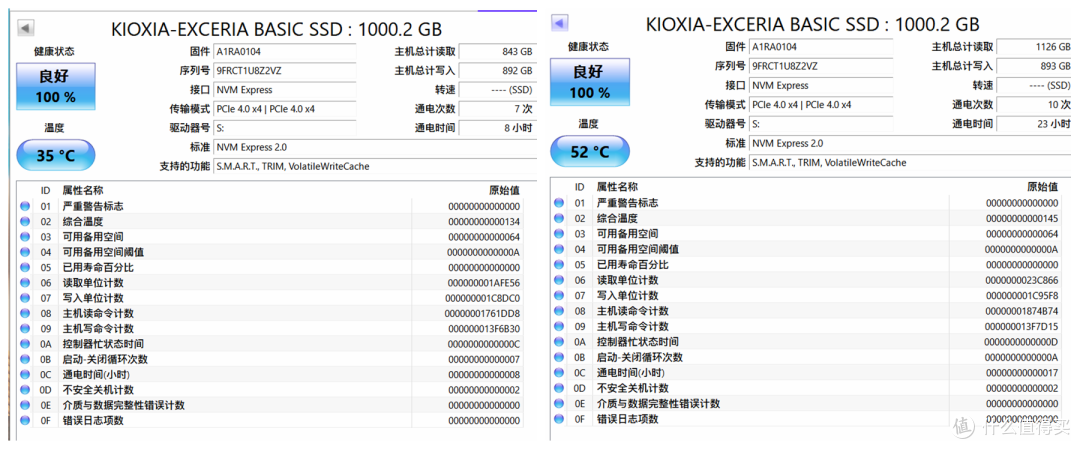
Task: Click the 892 GB host total writes field
Action: click(x=497, y=71)
